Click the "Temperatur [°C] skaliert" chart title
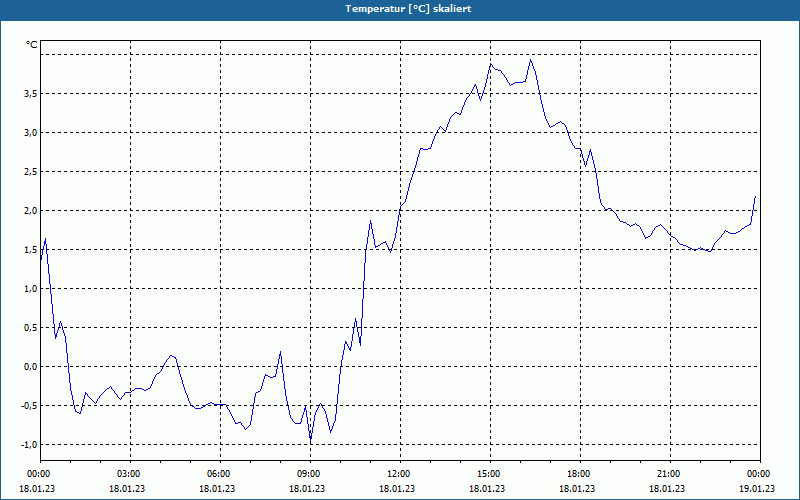This screenshot has width=800, height=500. coord(408,9)
